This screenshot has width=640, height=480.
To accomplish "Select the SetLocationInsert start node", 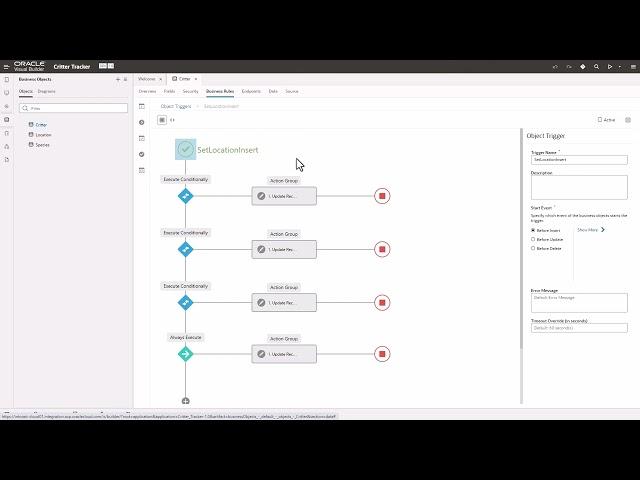I will 185,149.
